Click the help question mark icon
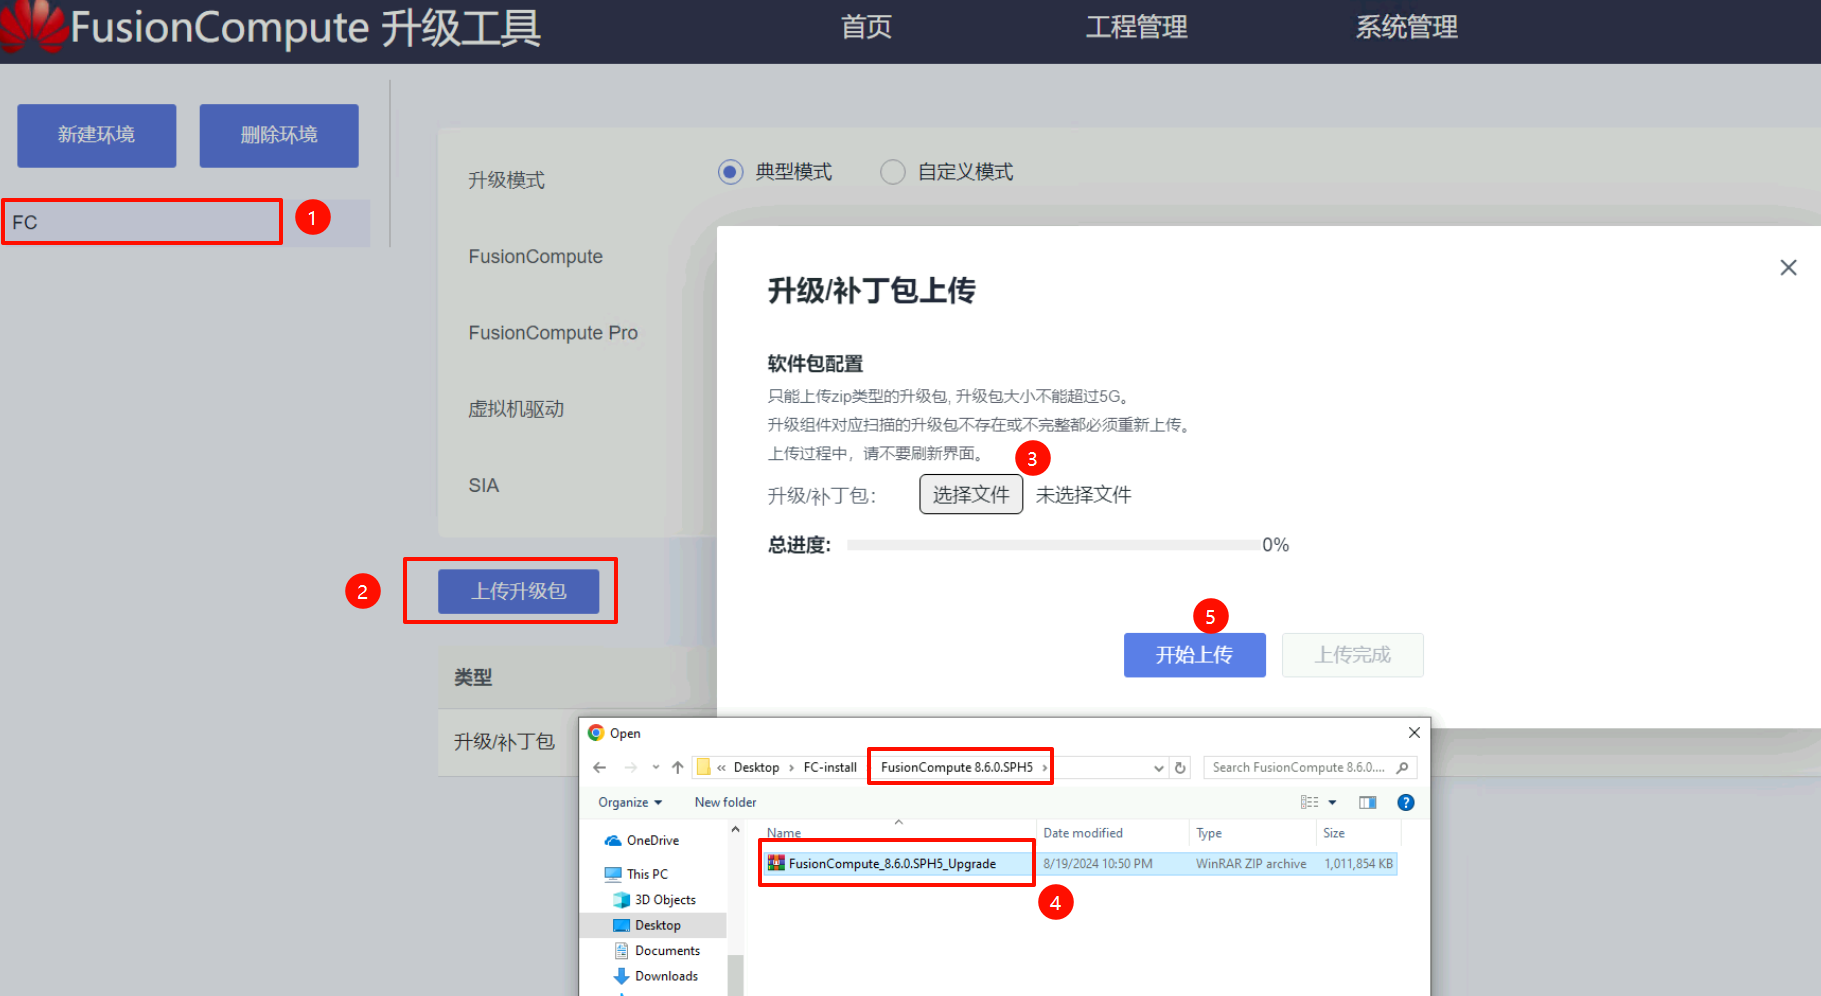The image size is (1821, 996). coord(1405,802)
